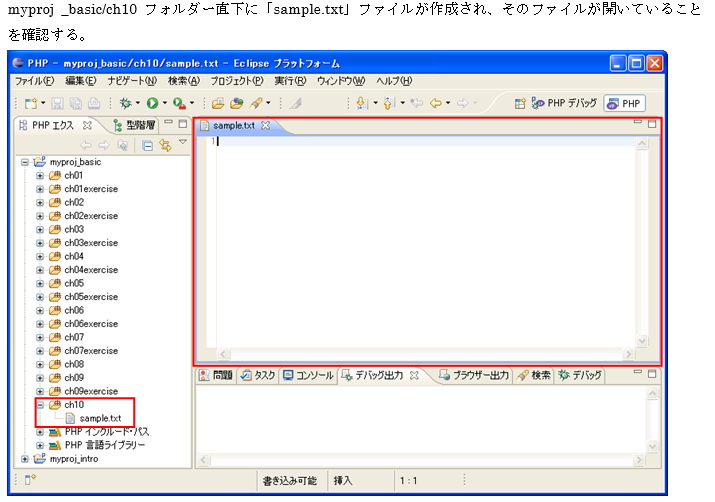Screen dimensions: 715x502
Task: Open the Search flashlight dropdown arrow
Action: pyautogui.click(x=268, y=103)
